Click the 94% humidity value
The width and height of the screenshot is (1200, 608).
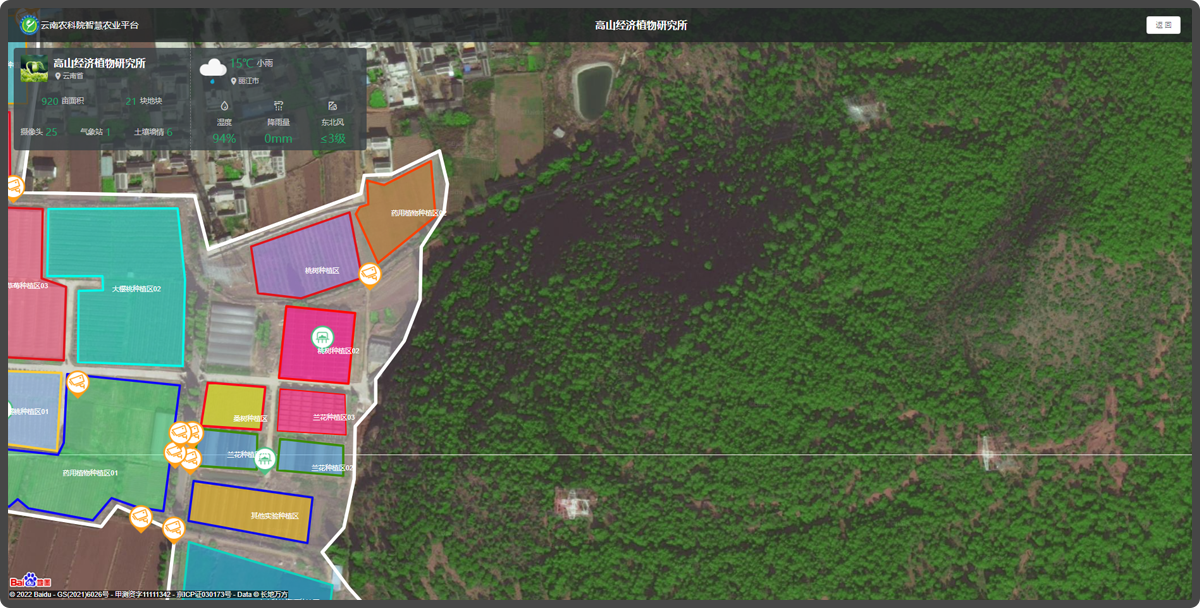pos(224,139)
